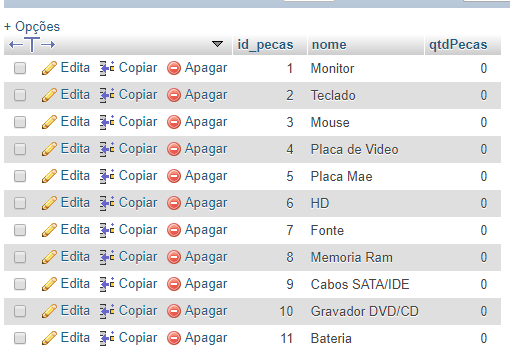Click the qtdPecas cell value for Fonte
This screenshot has height=362, width=510.
tap(484, 230)
